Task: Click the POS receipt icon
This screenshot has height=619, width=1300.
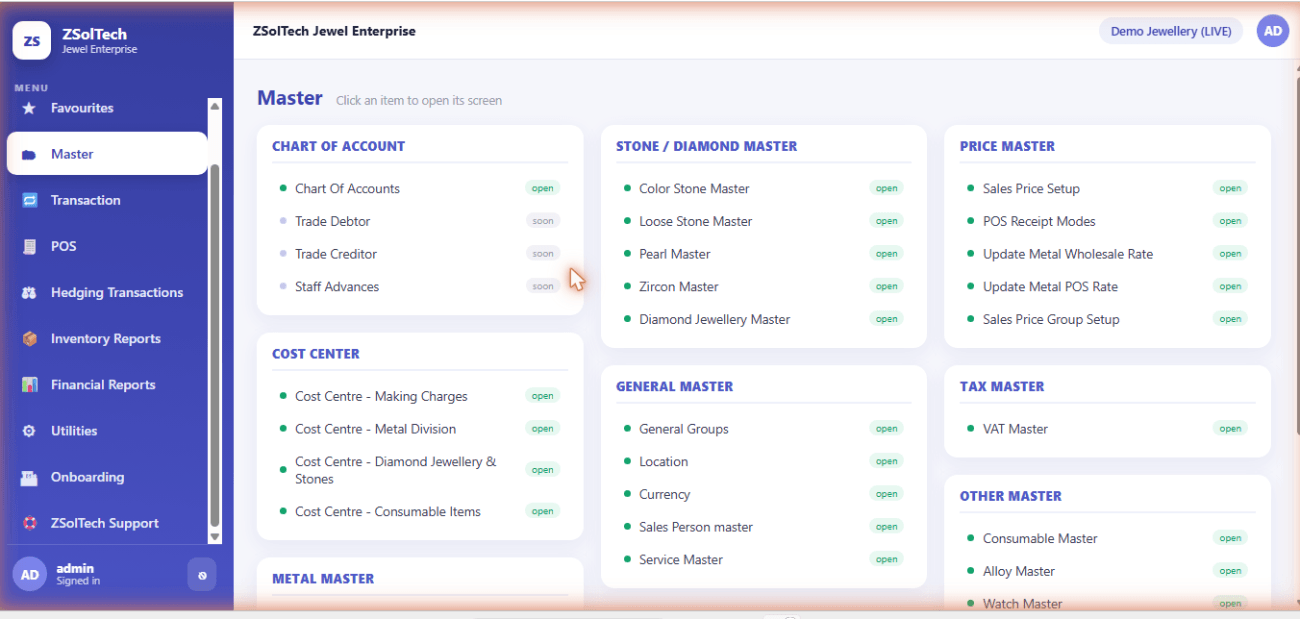Action: (x=29, y=246)
